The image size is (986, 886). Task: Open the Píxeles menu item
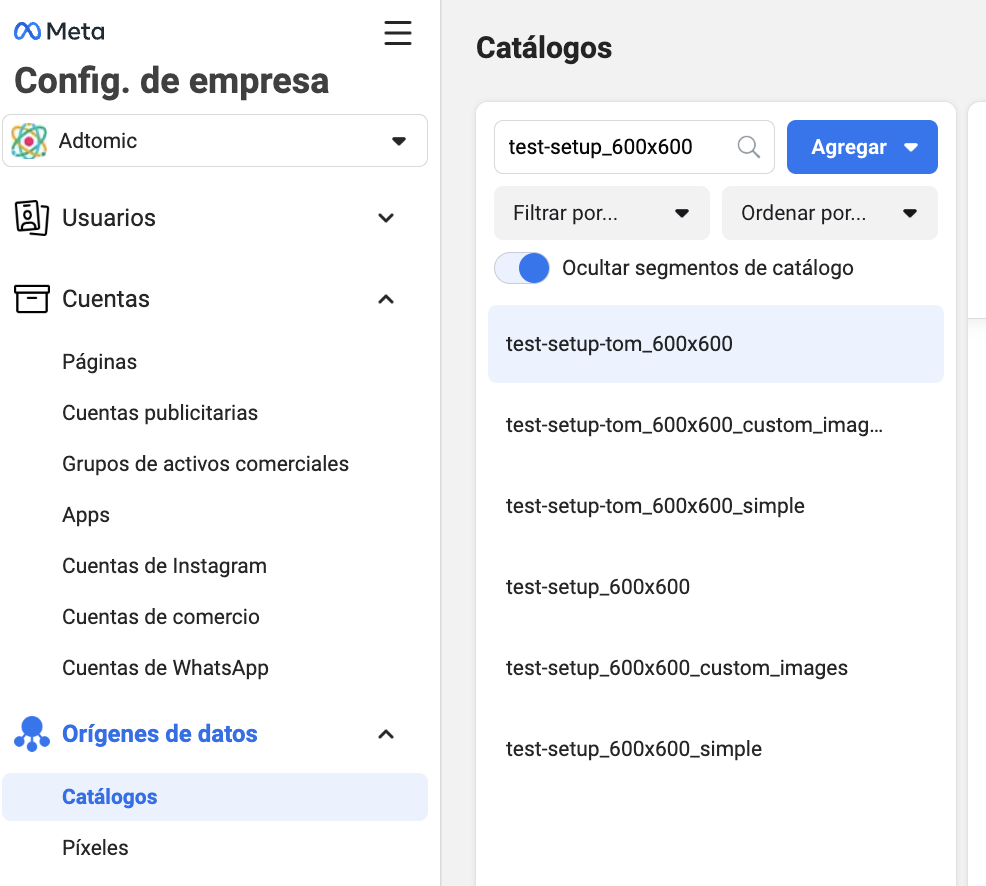(x=95, y=848)
